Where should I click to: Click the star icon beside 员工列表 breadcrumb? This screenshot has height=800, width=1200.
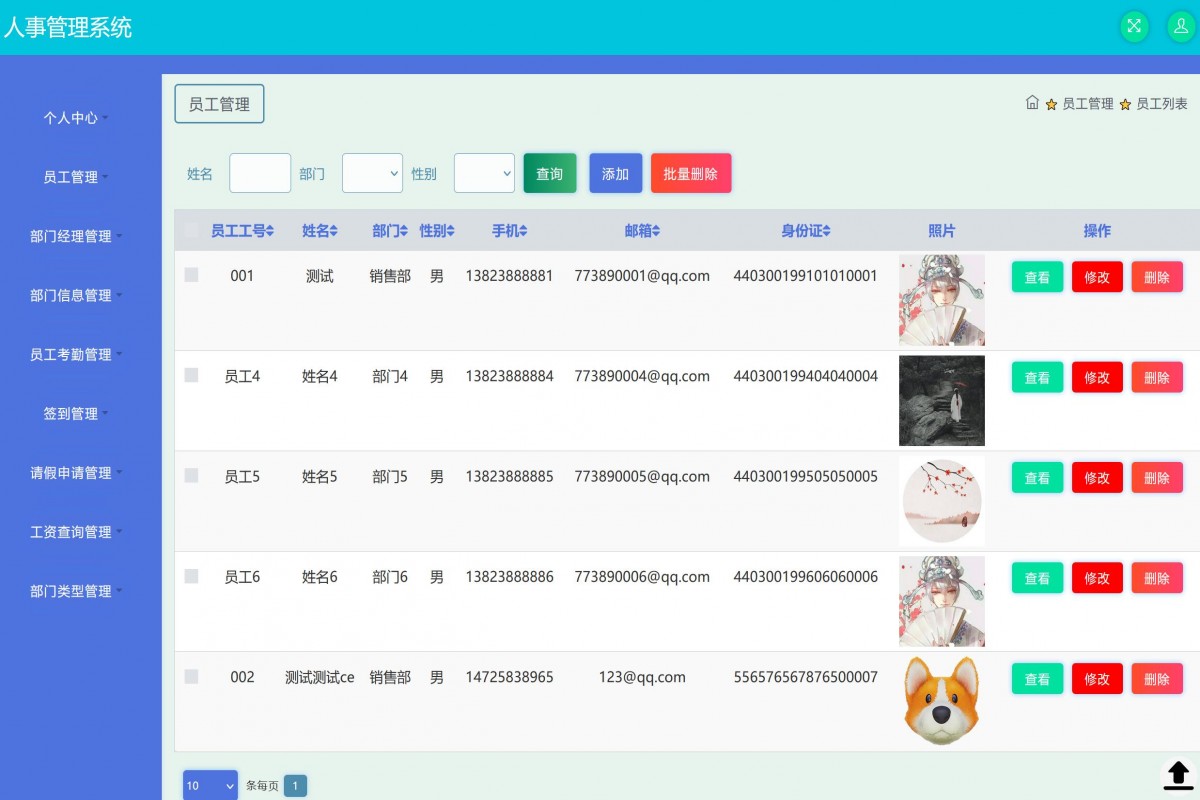(x=1124, y=103)
